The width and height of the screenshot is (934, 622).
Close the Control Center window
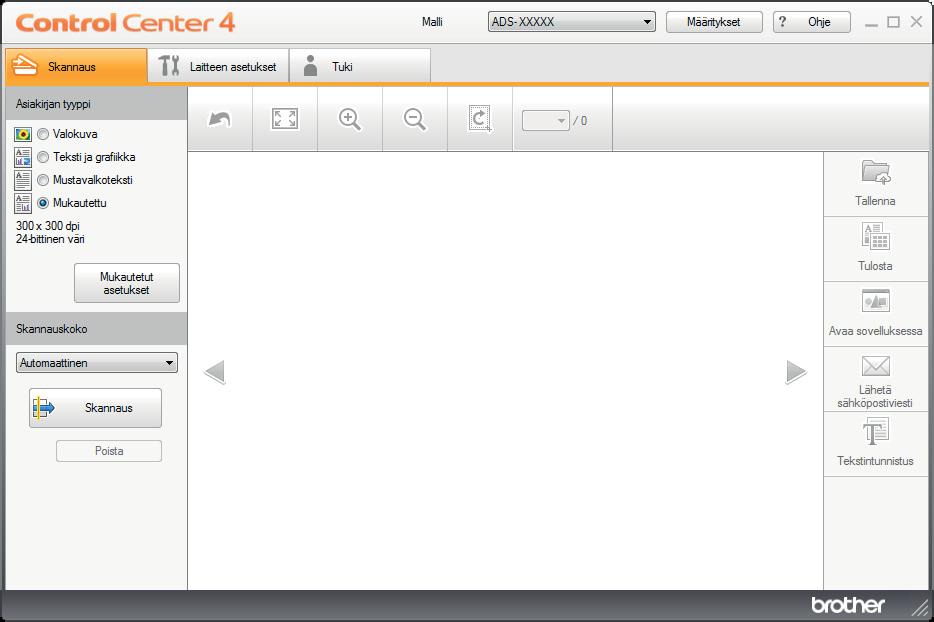[x=916, y=22]
